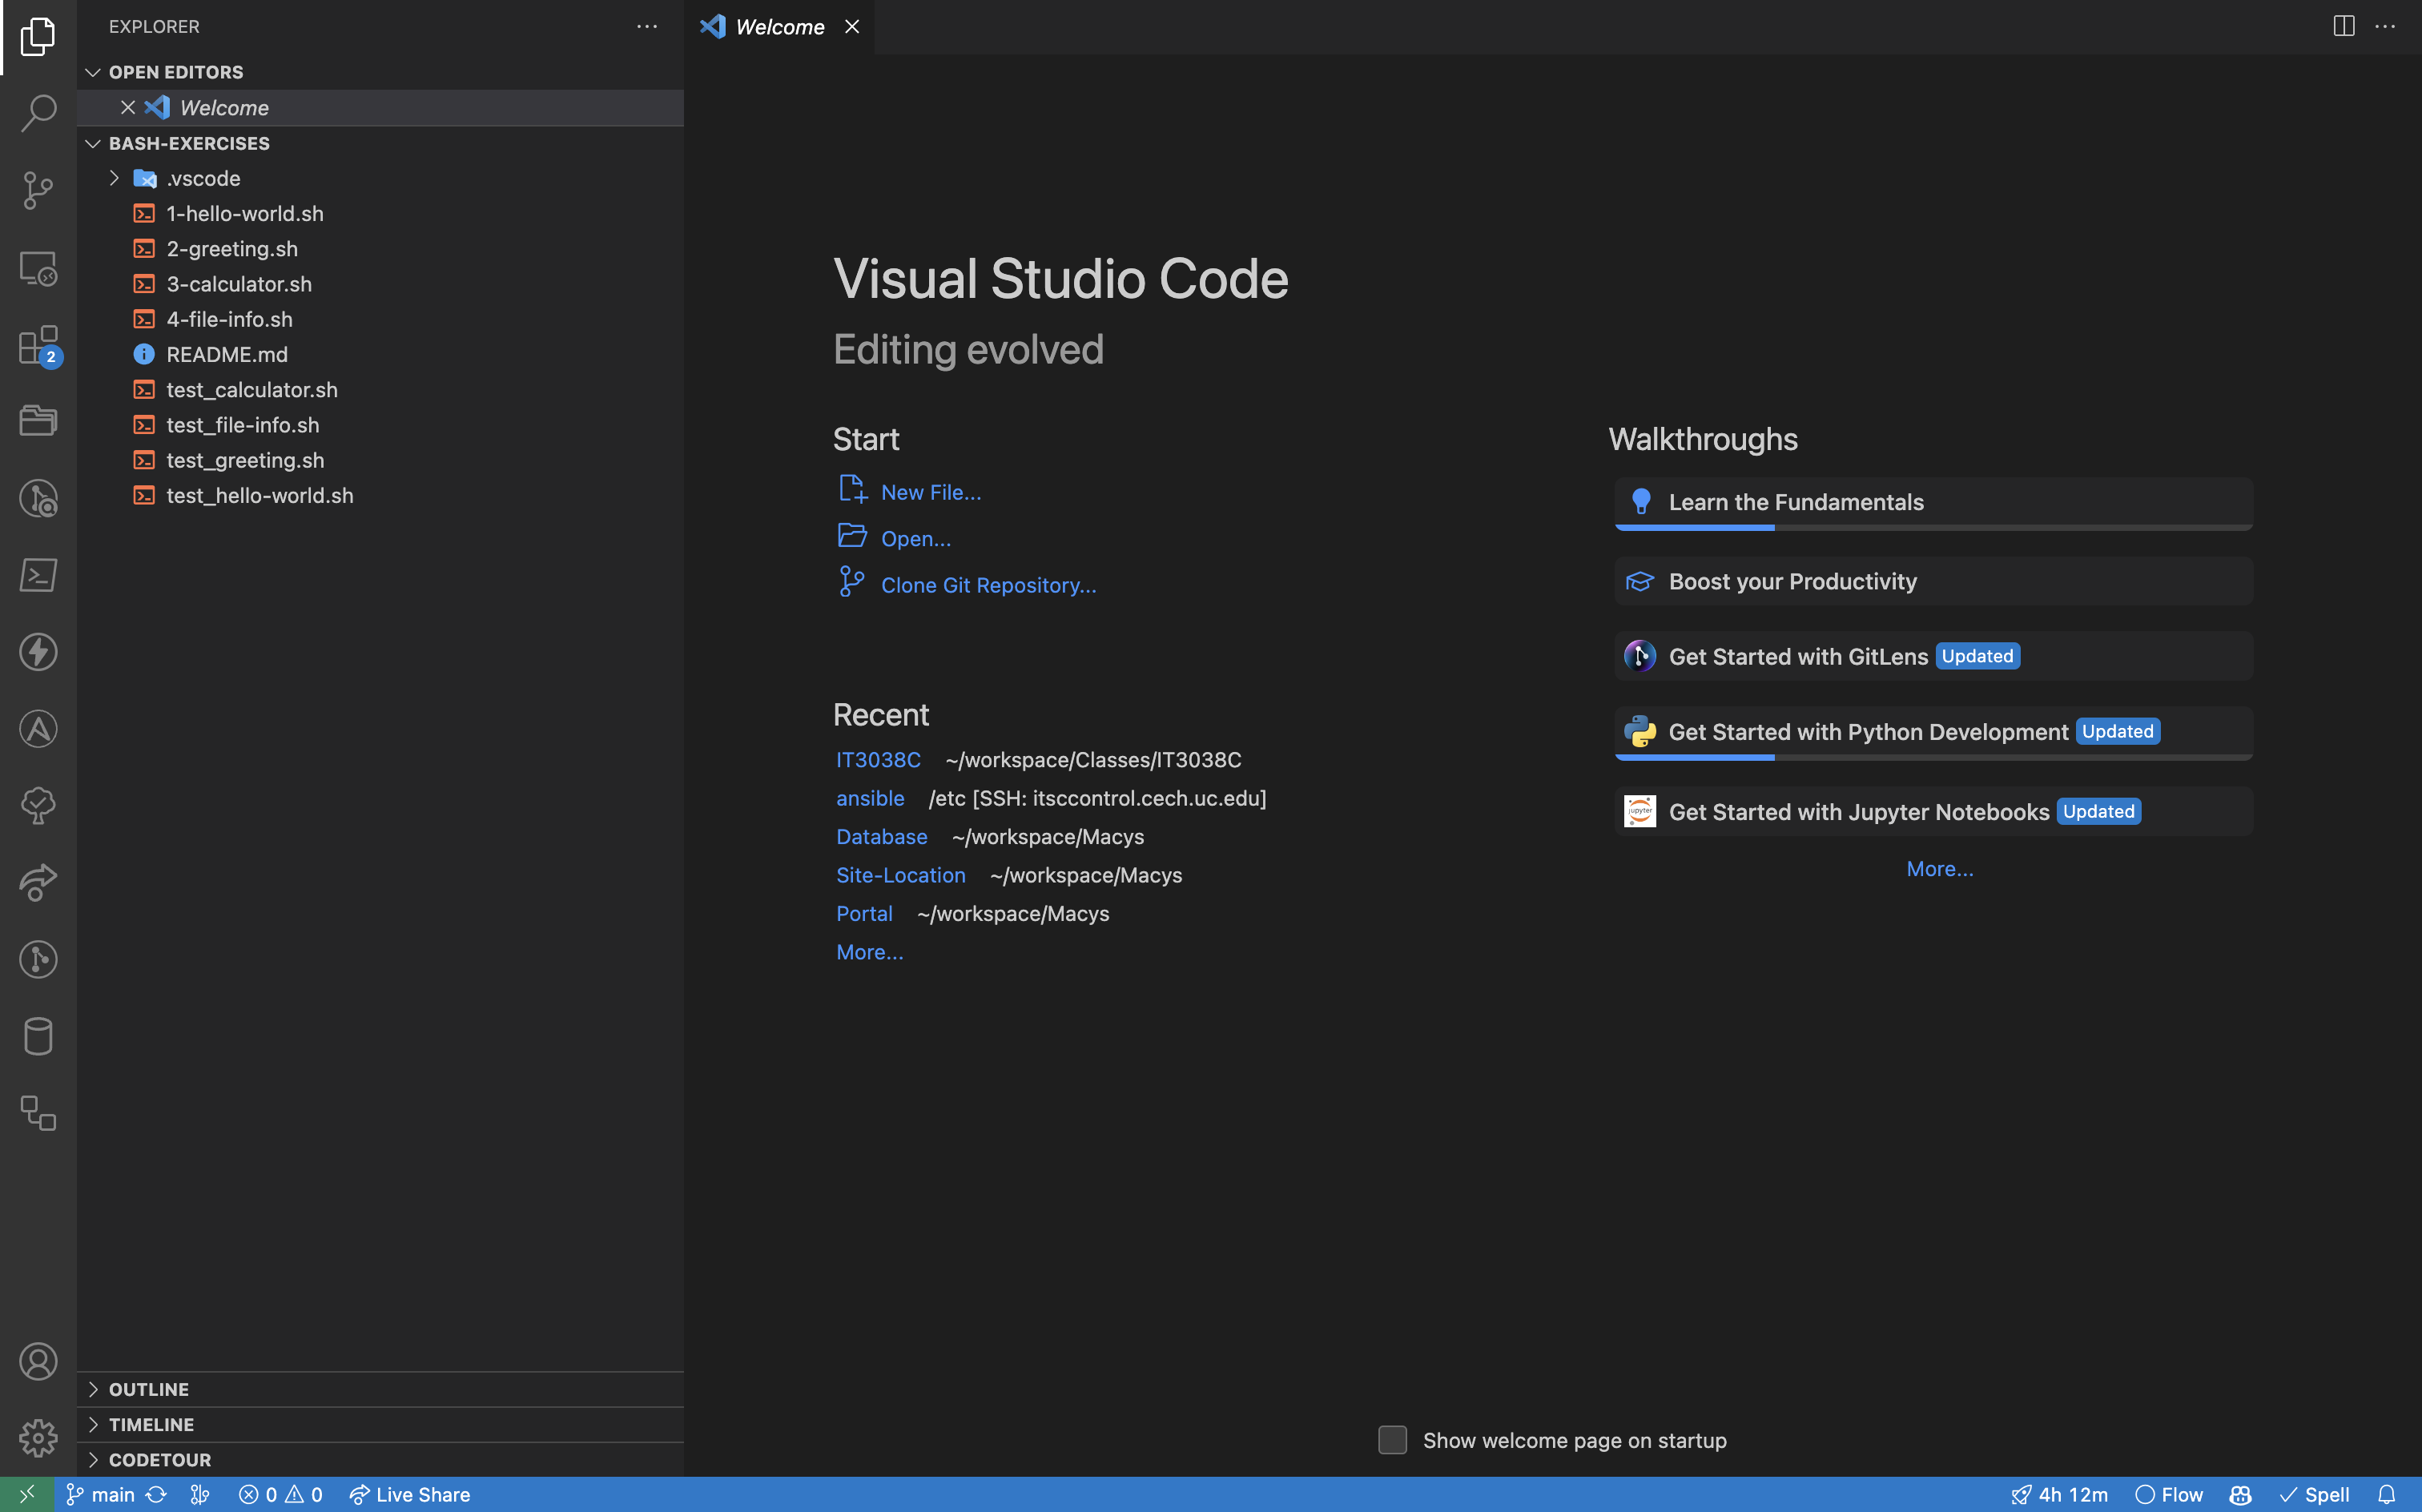Click More... under Recent list
Screen dimensions: 2422x1512
click(869, 952)
